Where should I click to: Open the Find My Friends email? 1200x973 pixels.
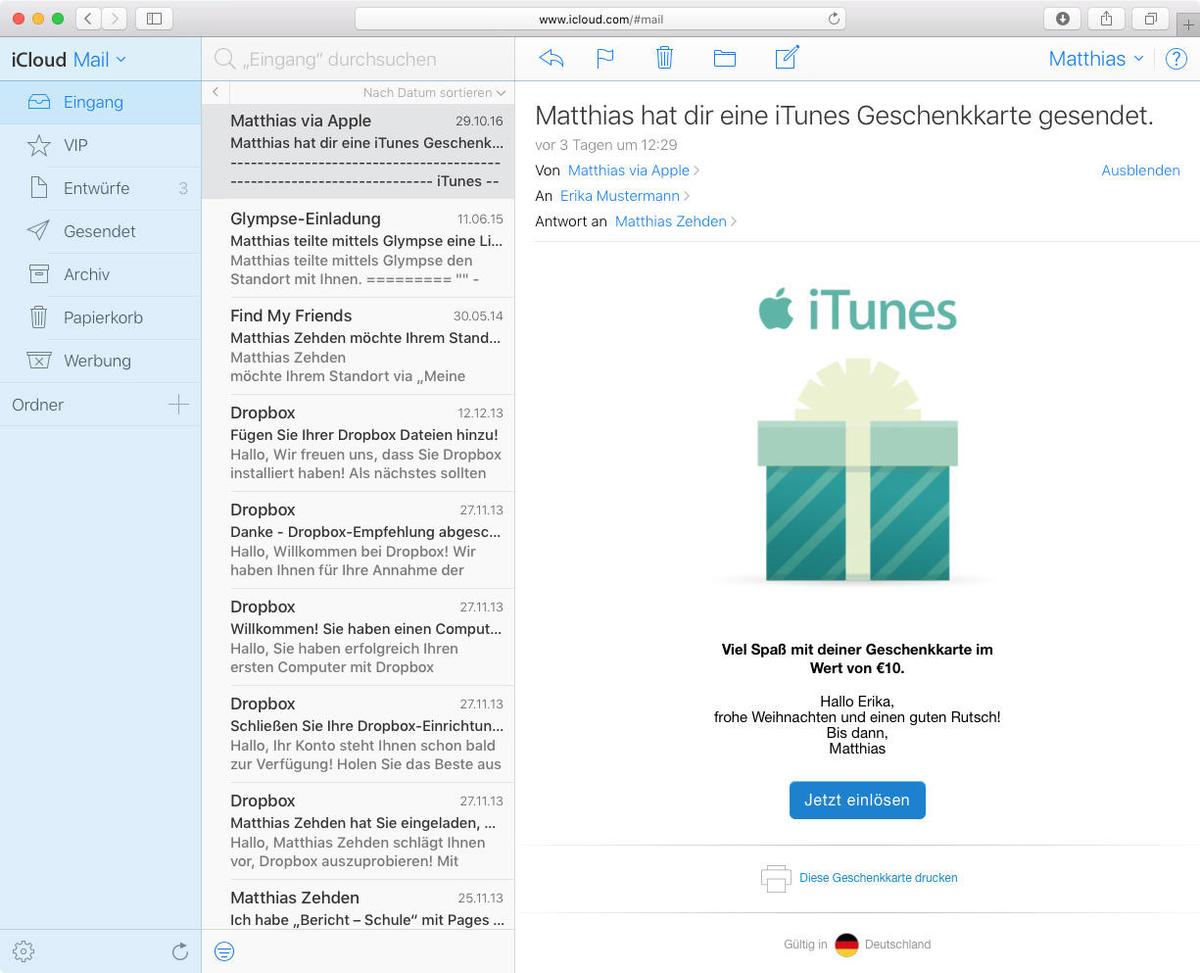[x=358, y=345]
